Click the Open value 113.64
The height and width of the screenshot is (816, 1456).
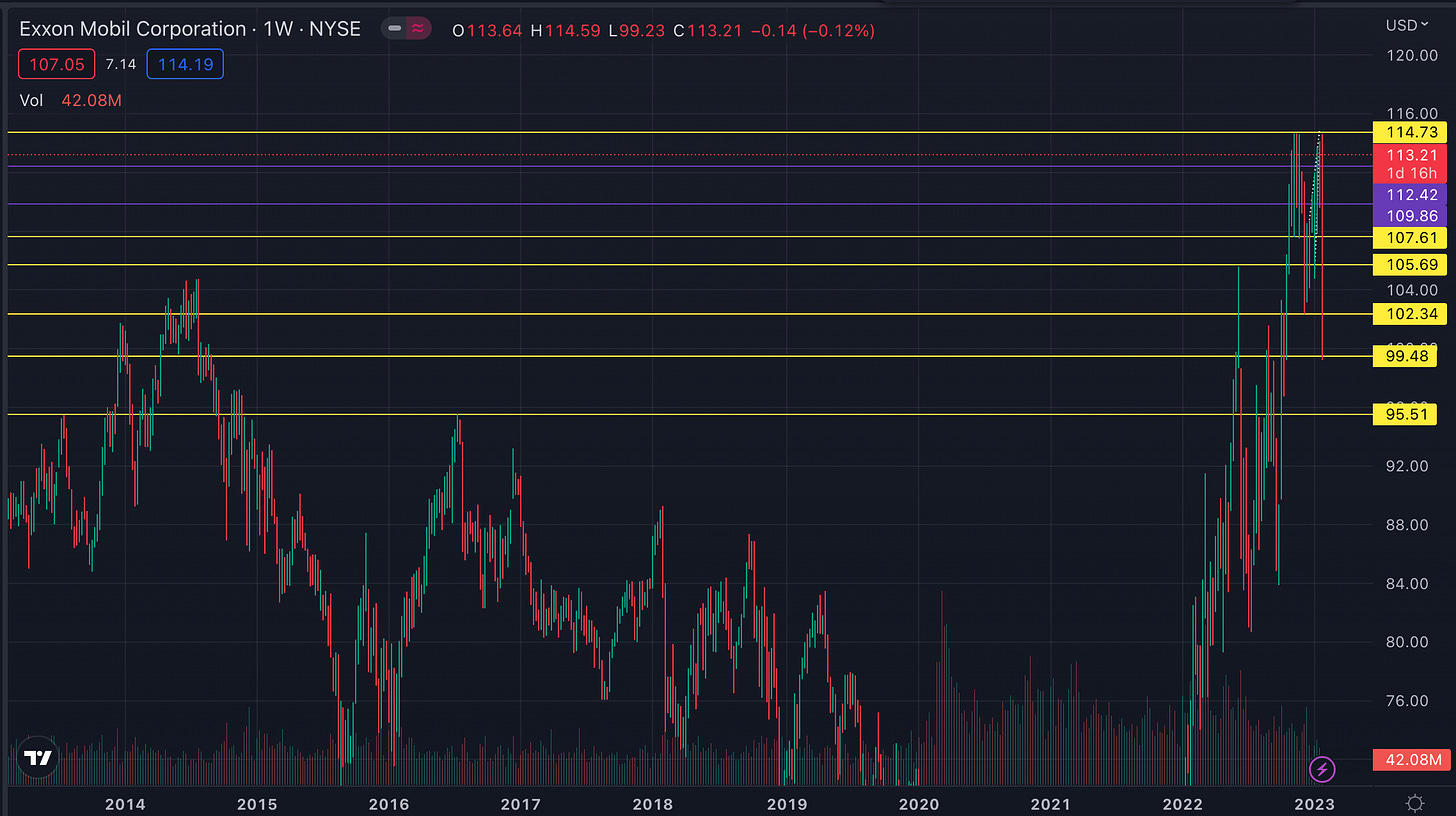496,30
